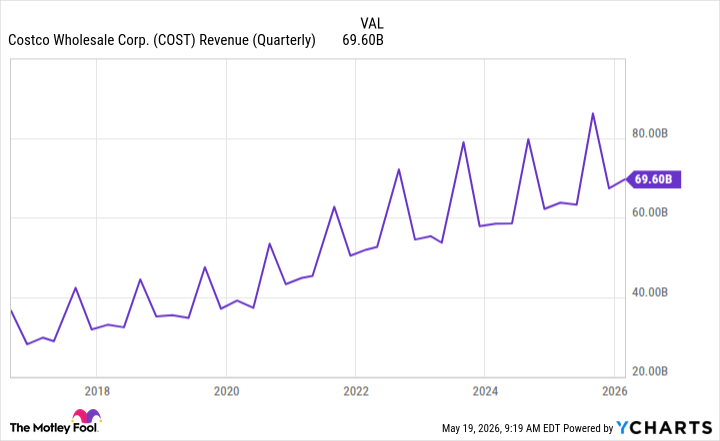Click the revenue peak just before 2024
Image resolution: width=720 pixels, height=441 pixels.
pyautogui.click(x=463, y=142)
